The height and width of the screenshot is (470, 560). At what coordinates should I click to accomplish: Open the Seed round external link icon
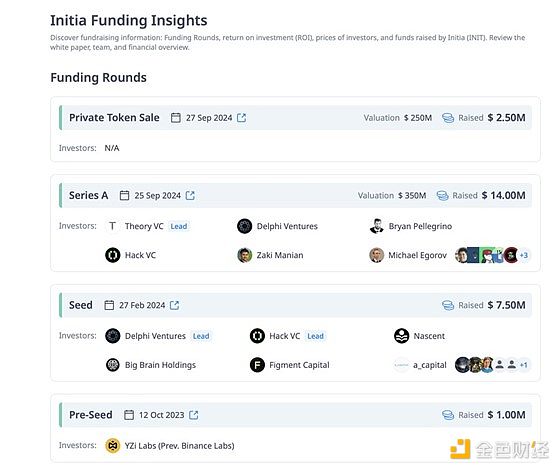tap(175, 305)
